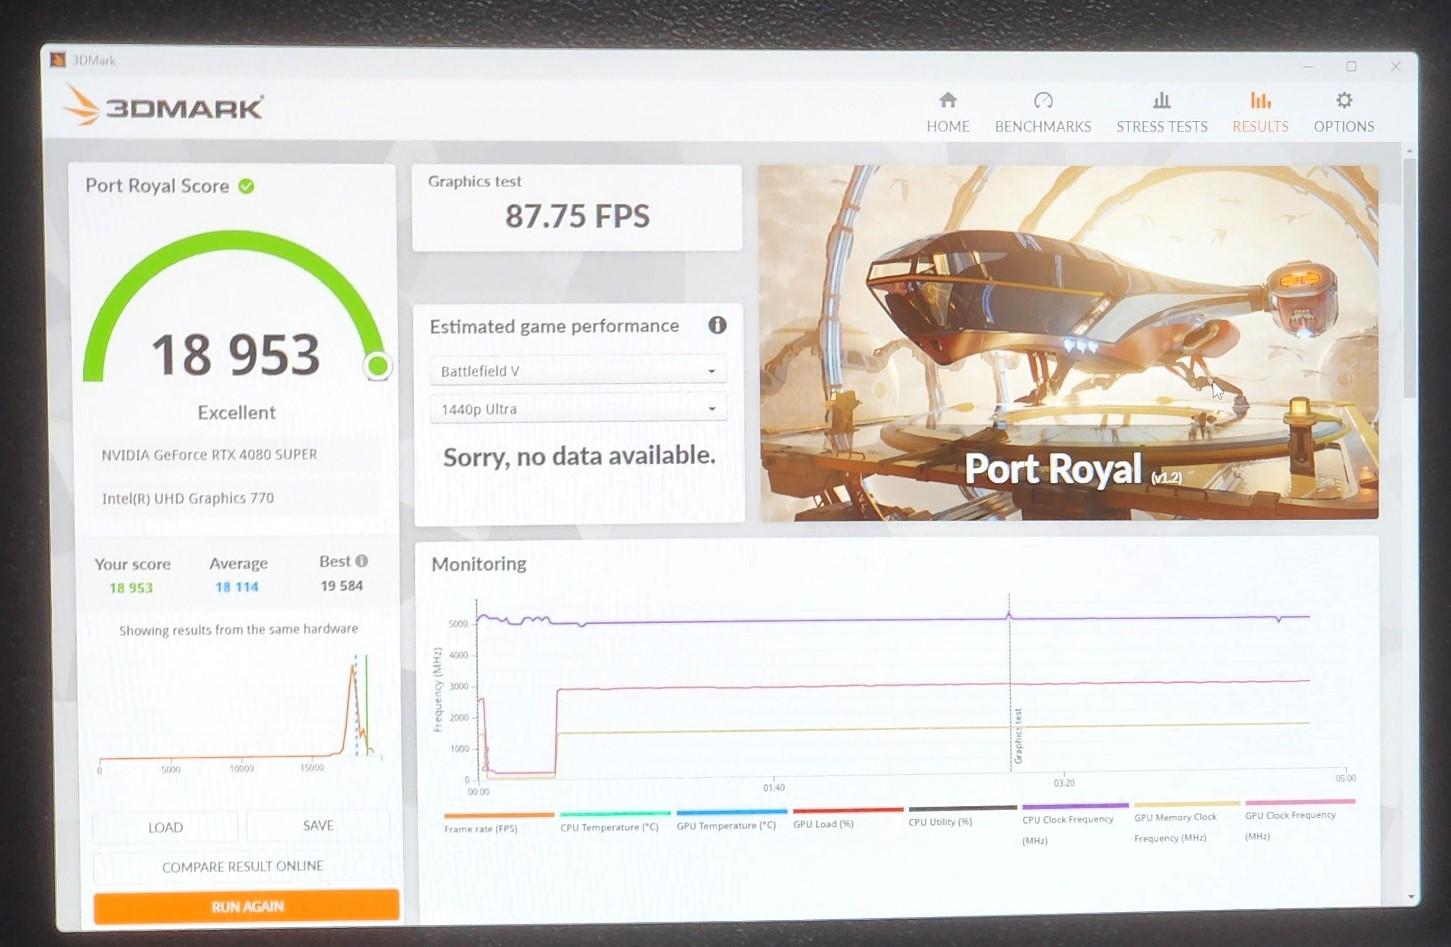Click the Home house icon
This screenshot has width=1451, height=947.
tap(947, 100)
